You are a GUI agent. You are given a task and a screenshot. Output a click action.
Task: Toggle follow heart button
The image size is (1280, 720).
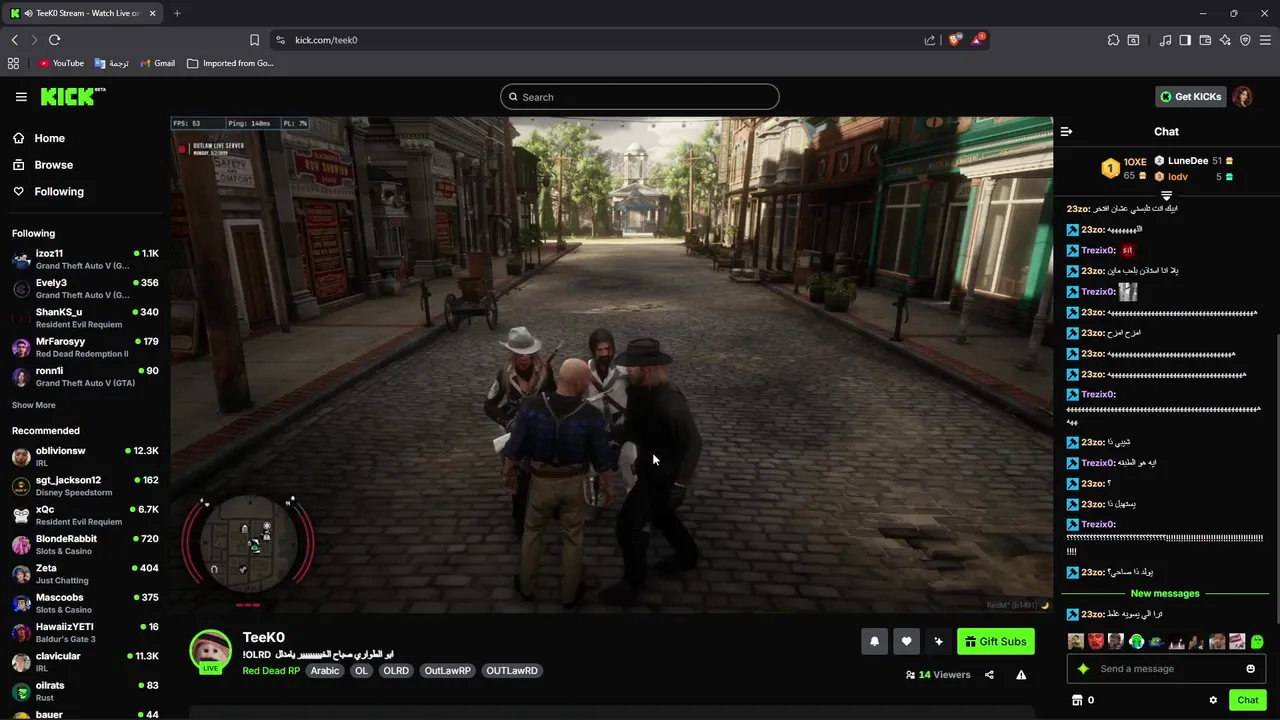[906, 642]
